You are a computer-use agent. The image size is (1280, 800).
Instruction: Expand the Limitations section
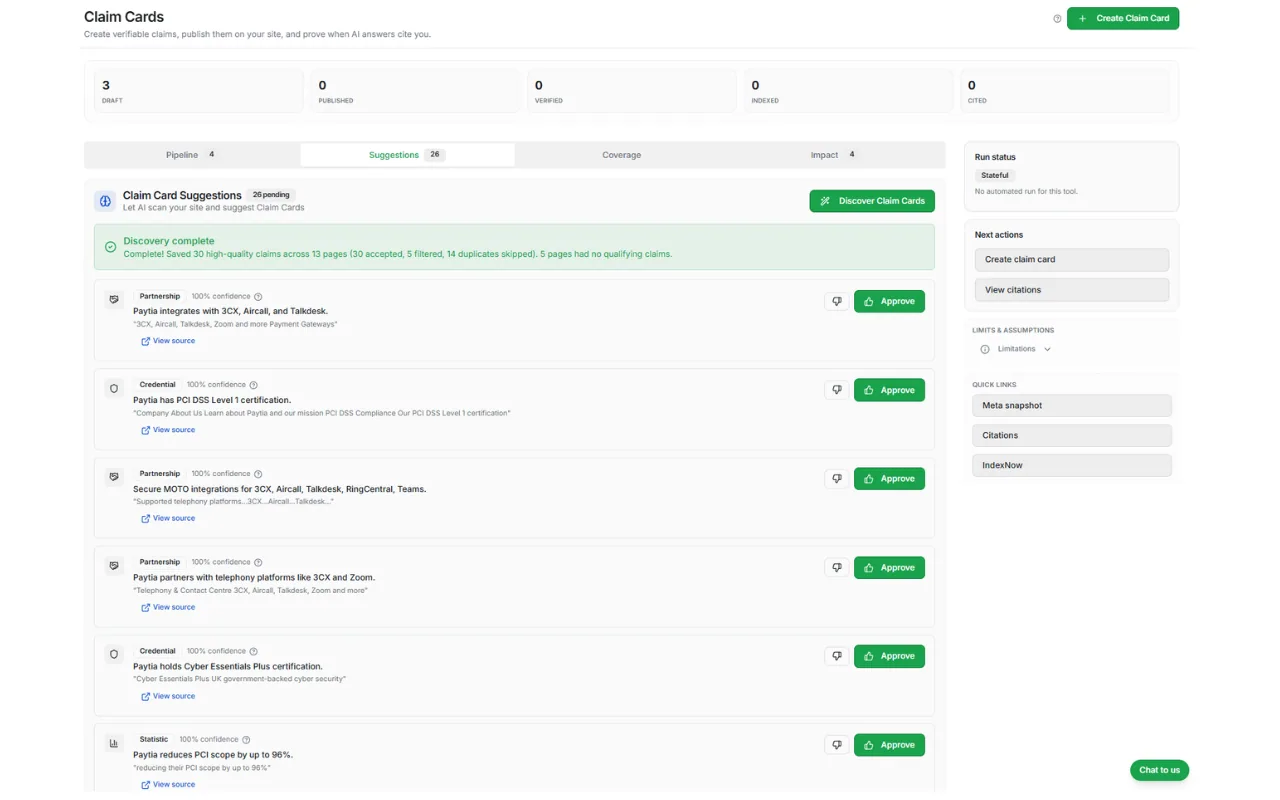pos(1016,349)
